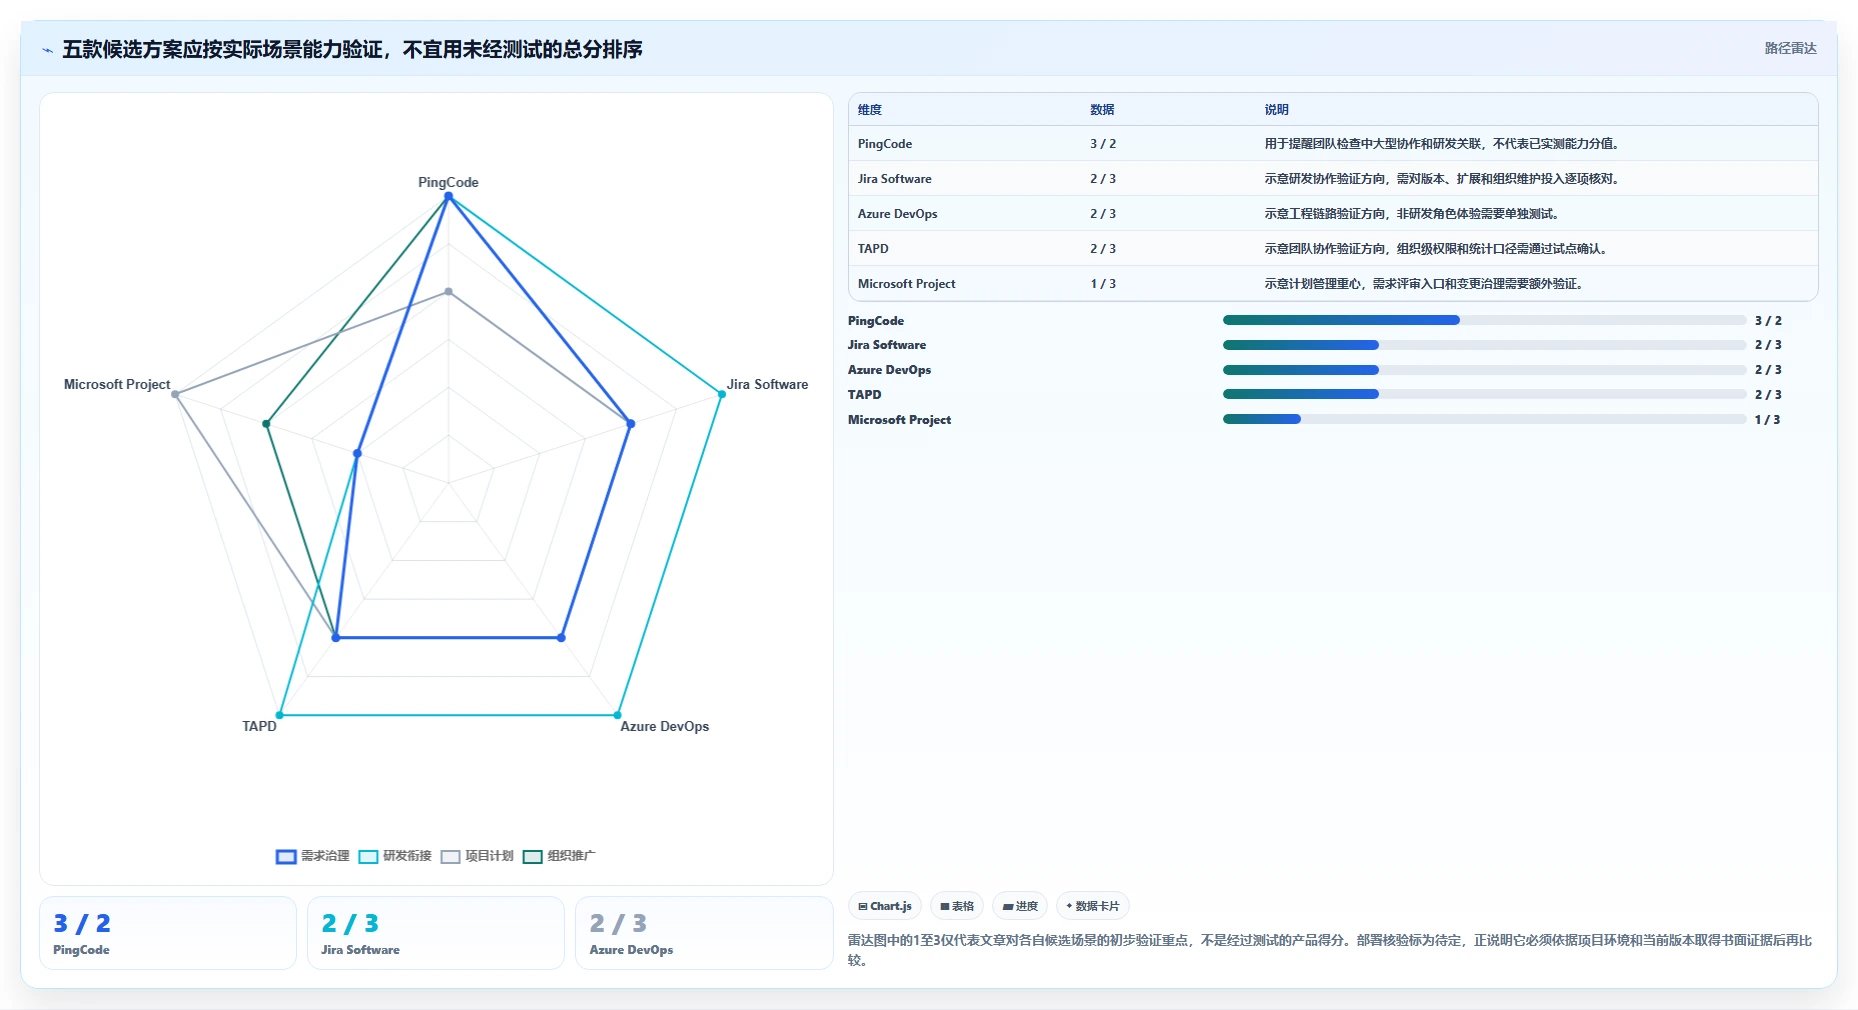
Task: Click the Microsoft Project progress bar
Action: 1484,419
